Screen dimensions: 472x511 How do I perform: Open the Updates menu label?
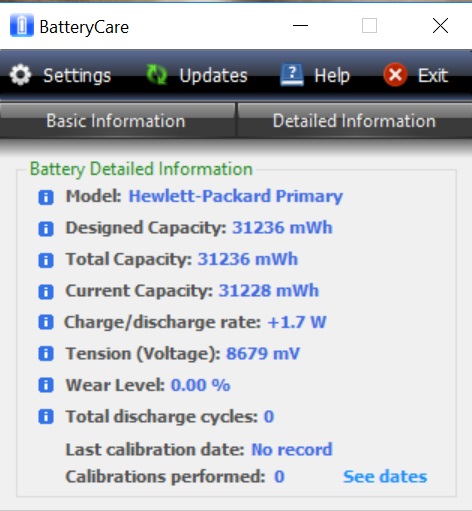point(213,75)
